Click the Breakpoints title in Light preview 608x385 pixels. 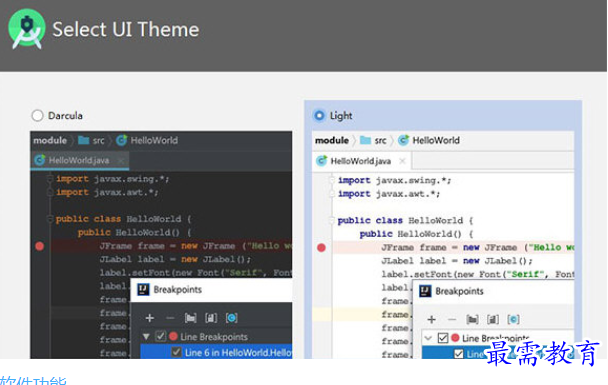(459, 291)
